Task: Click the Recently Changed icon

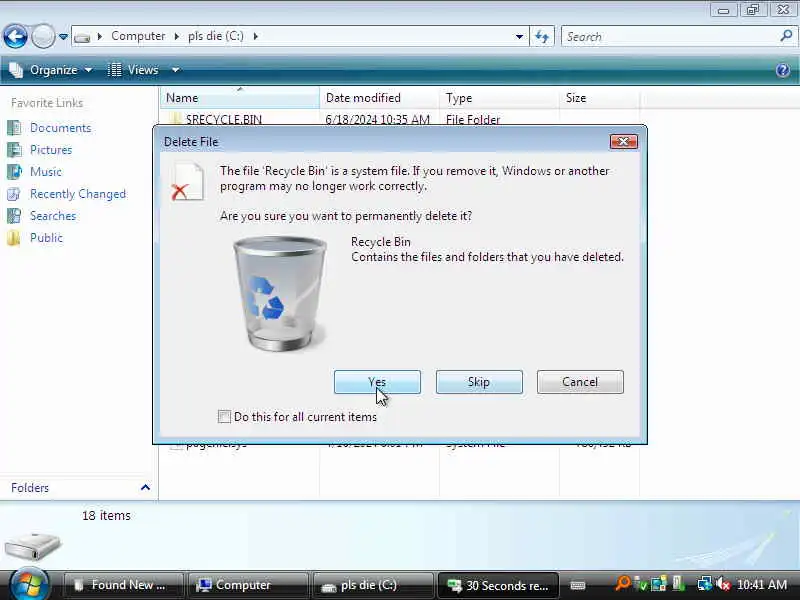Action: pyautogui.click(x=14, y=194)
